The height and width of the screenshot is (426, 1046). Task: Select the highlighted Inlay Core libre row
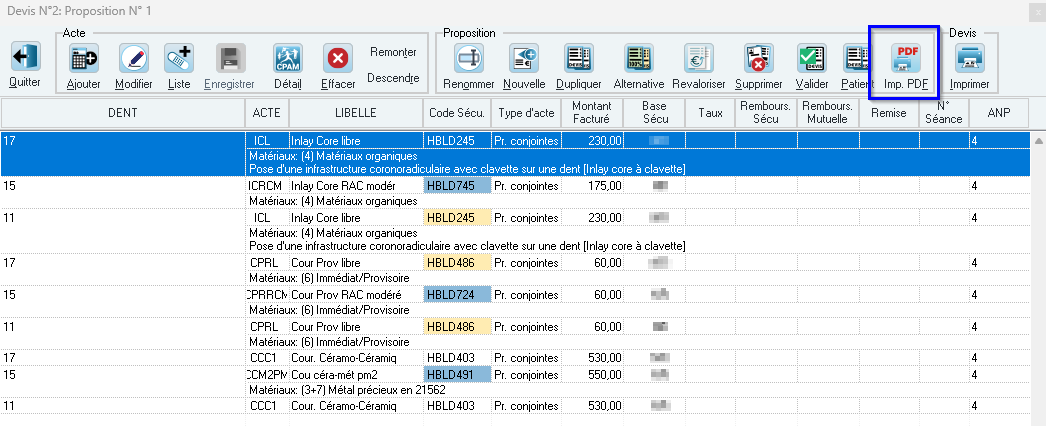[x=515, y=154]
